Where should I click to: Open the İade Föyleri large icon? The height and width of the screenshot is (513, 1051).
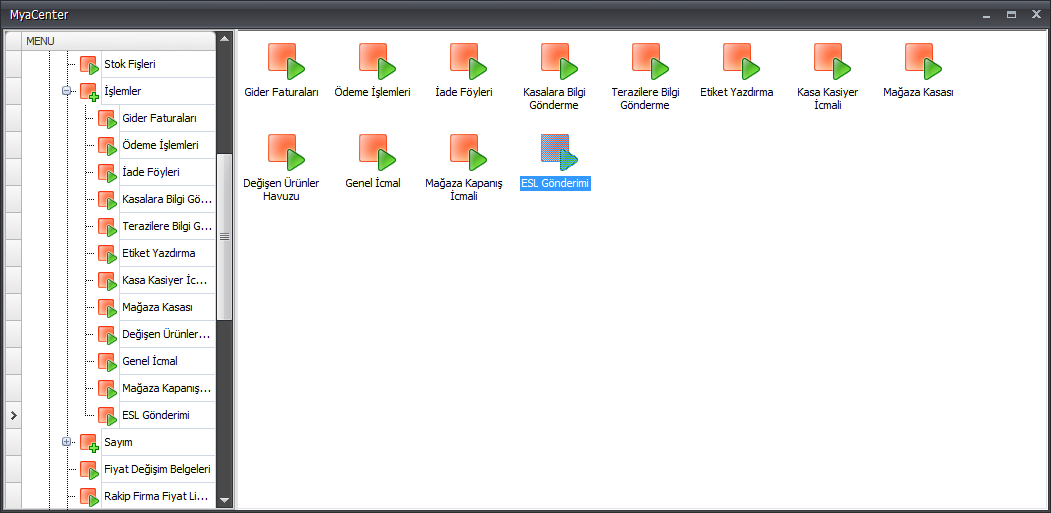[x=469, y=62]
